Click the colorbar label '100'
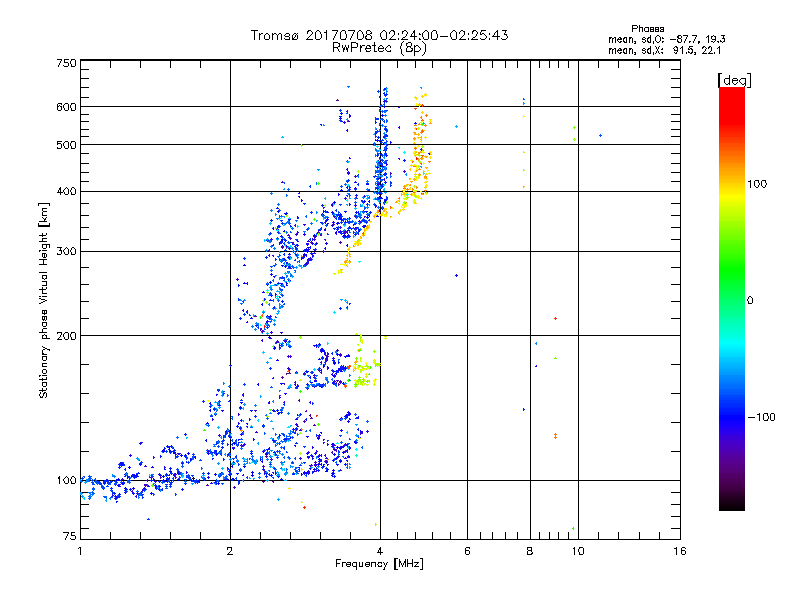This screenshot has width=800, height=600. click(x=757, y=184)
